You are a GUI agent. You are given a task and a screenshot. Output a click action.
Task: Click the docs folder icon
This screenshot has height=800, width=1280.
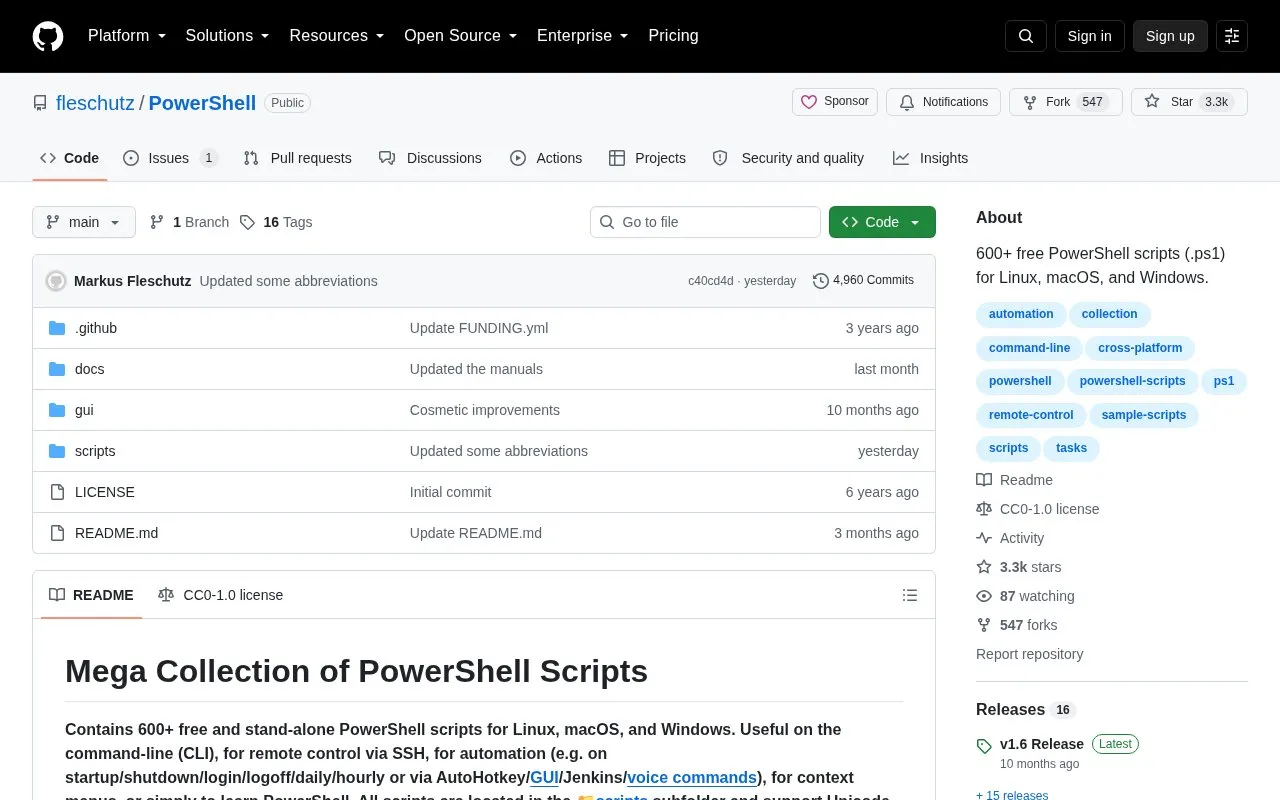[x=57, y=369]
